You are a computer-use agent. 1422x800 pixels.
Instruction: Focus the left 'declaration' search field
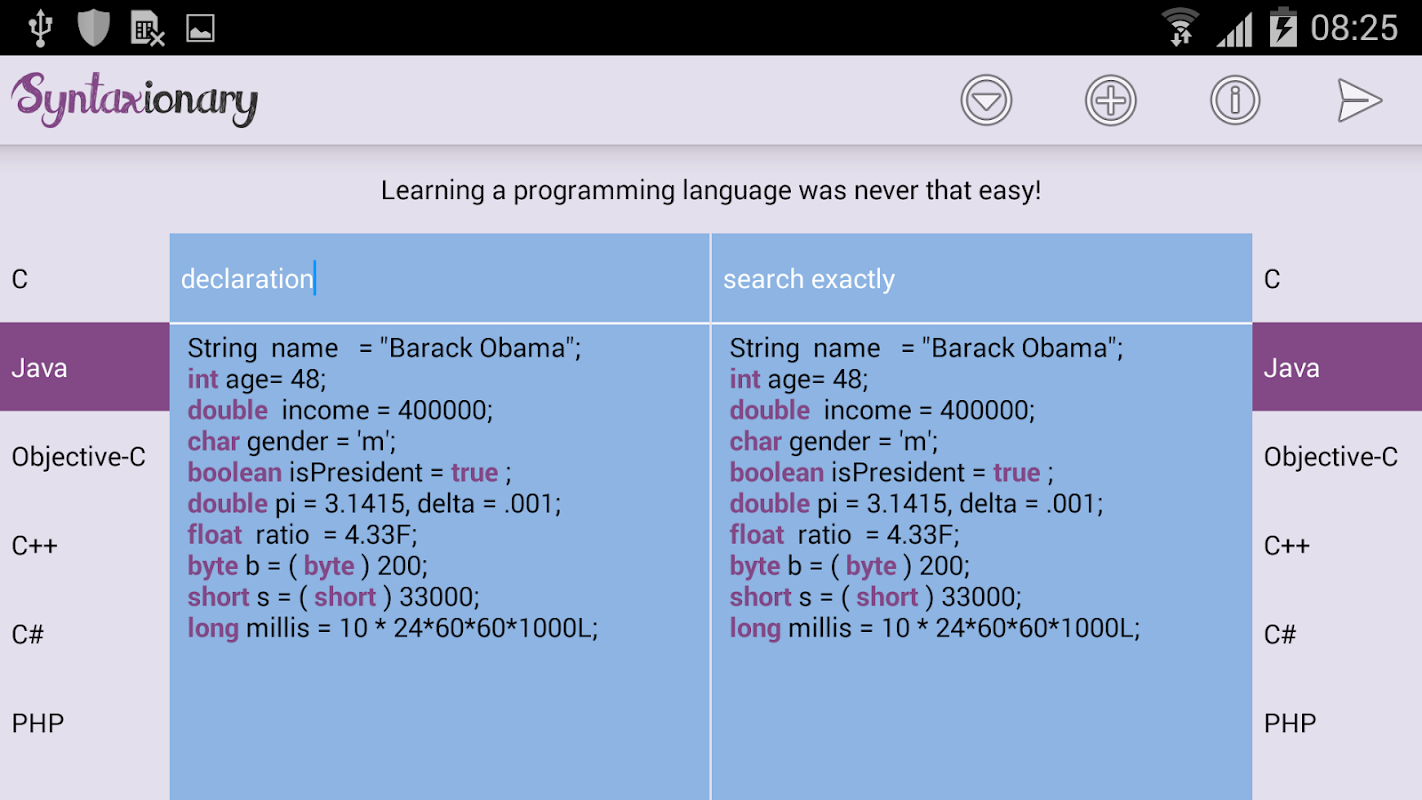[440, 279]
